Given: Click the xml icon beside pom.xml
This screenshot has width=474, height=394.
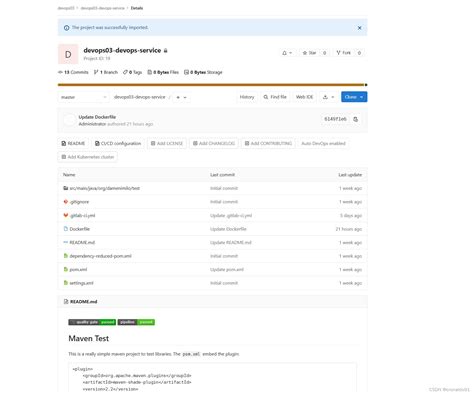Looking at the screenshot, I should pyautogui.click(x=66, y=269).
